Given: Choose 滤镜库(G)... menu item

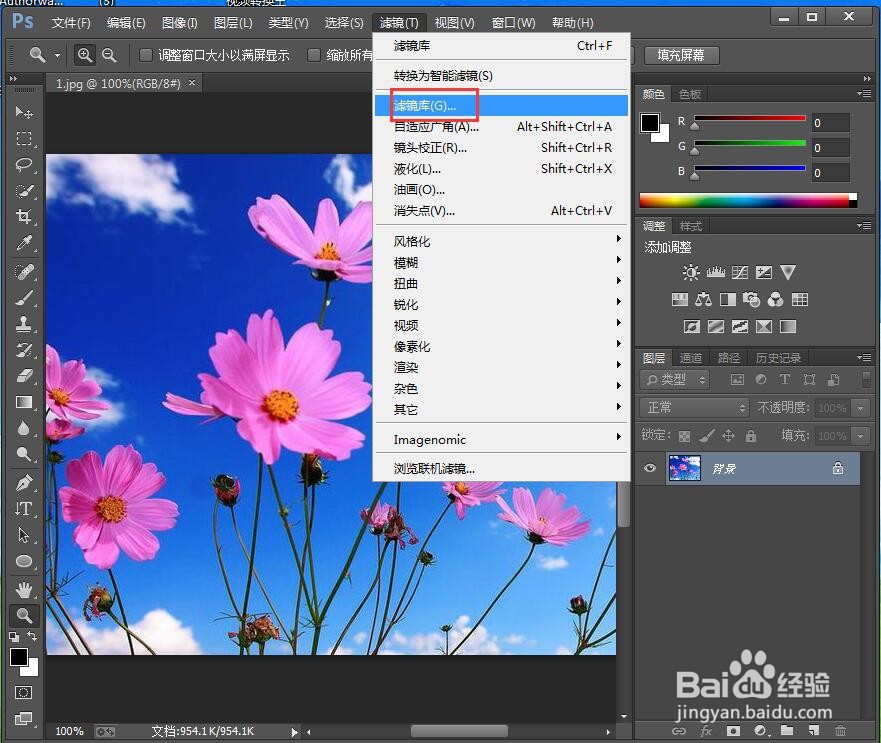Looking at the screenshot, I should 502,106.
